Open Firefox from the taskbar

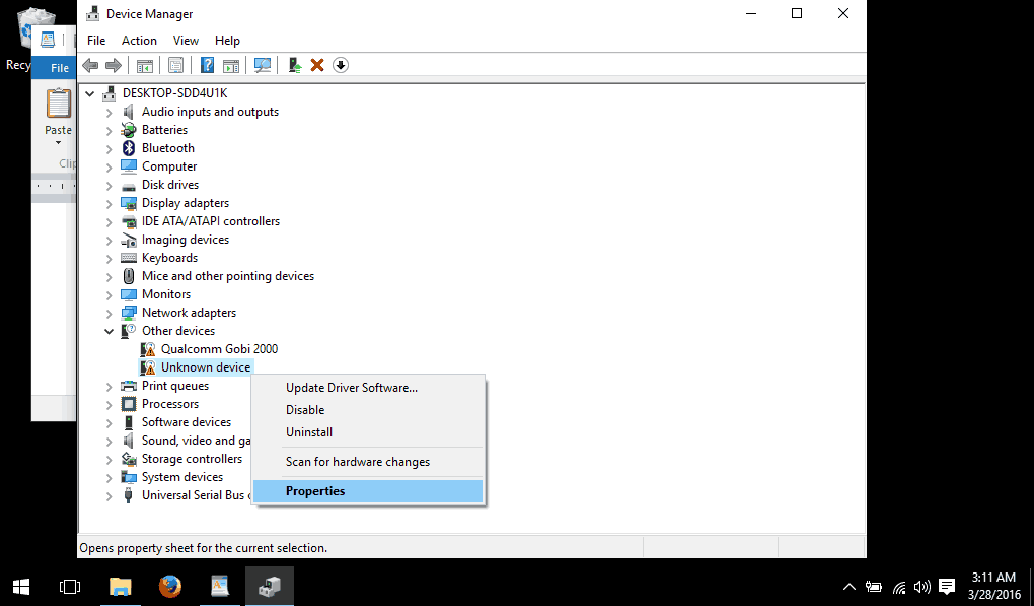(170, 586)
